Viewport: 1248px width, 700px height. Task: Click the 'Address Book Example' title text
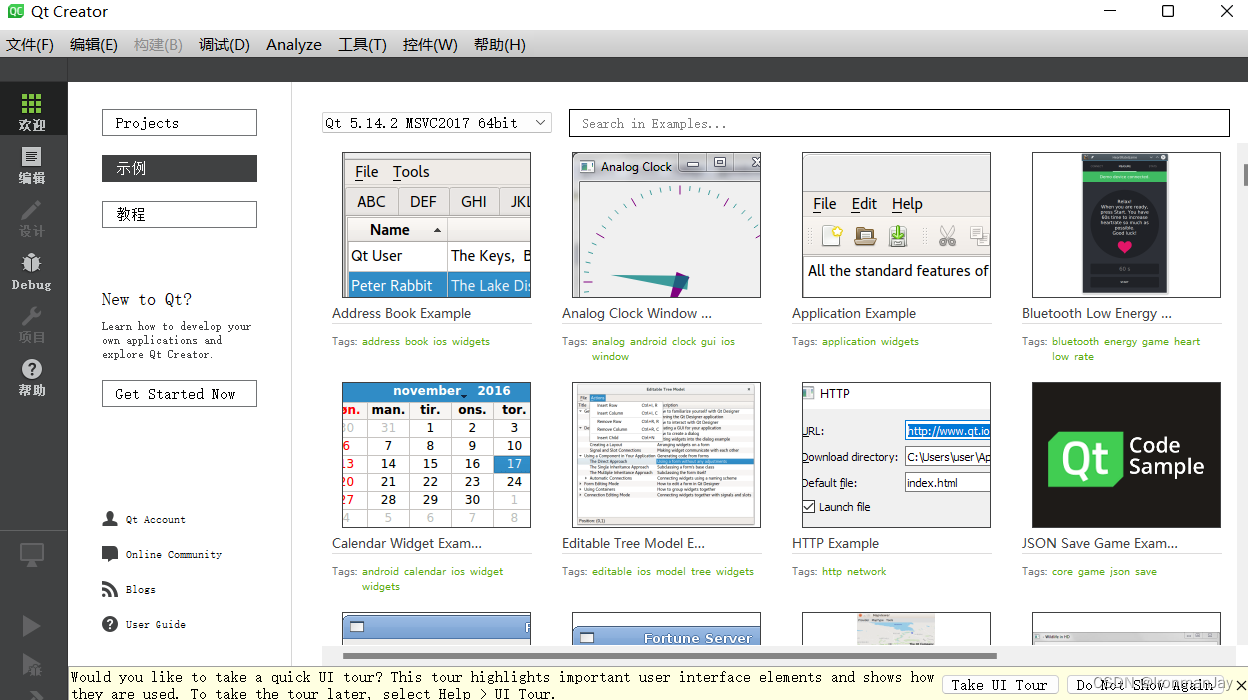401,313
